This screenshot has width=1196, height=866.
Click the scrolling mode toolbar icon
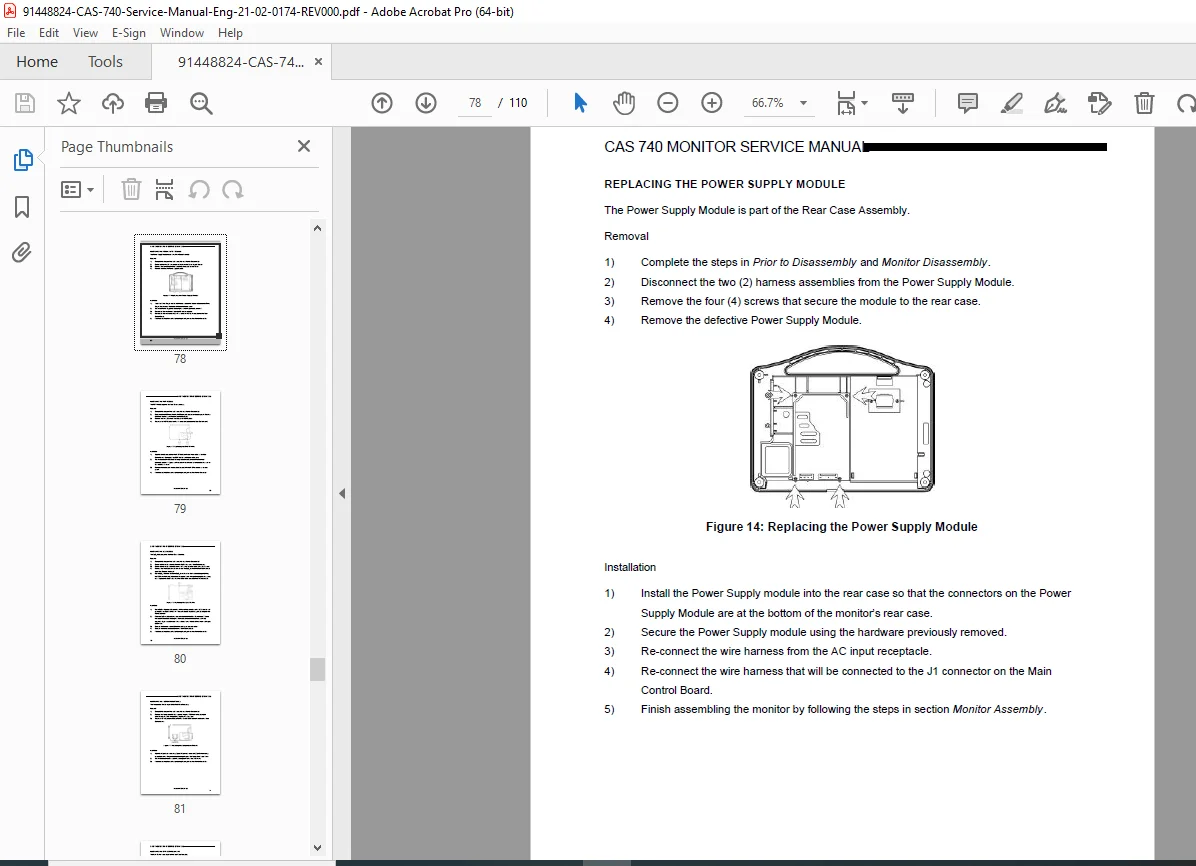click(x=902, y=103)
